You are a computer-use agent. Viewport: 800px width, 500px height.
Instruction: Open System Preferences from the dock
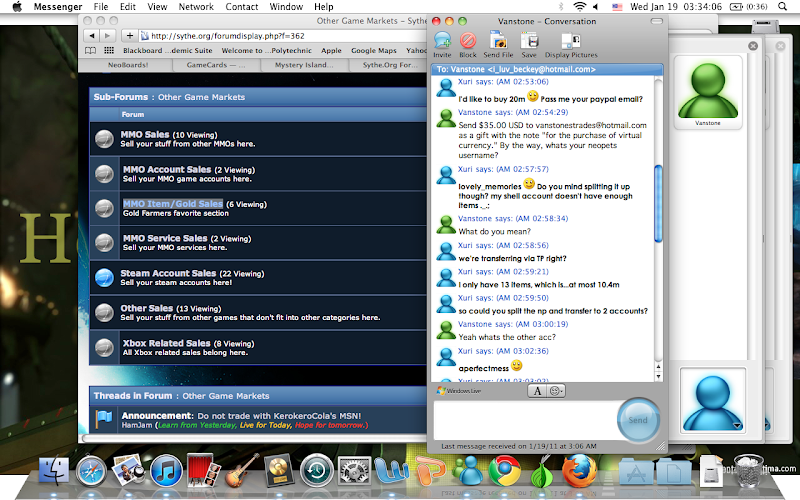(x=354, y=470)
